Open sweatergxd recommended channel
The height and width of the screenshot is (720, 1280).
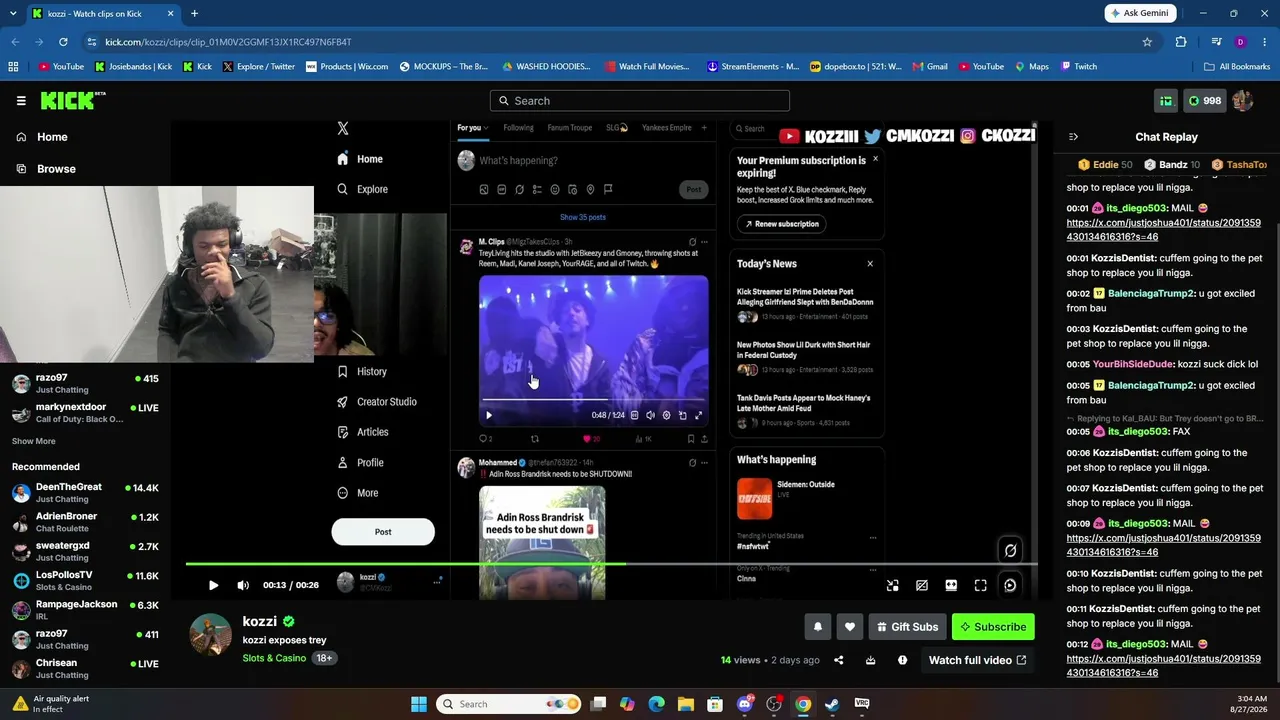tap(85, 552)
